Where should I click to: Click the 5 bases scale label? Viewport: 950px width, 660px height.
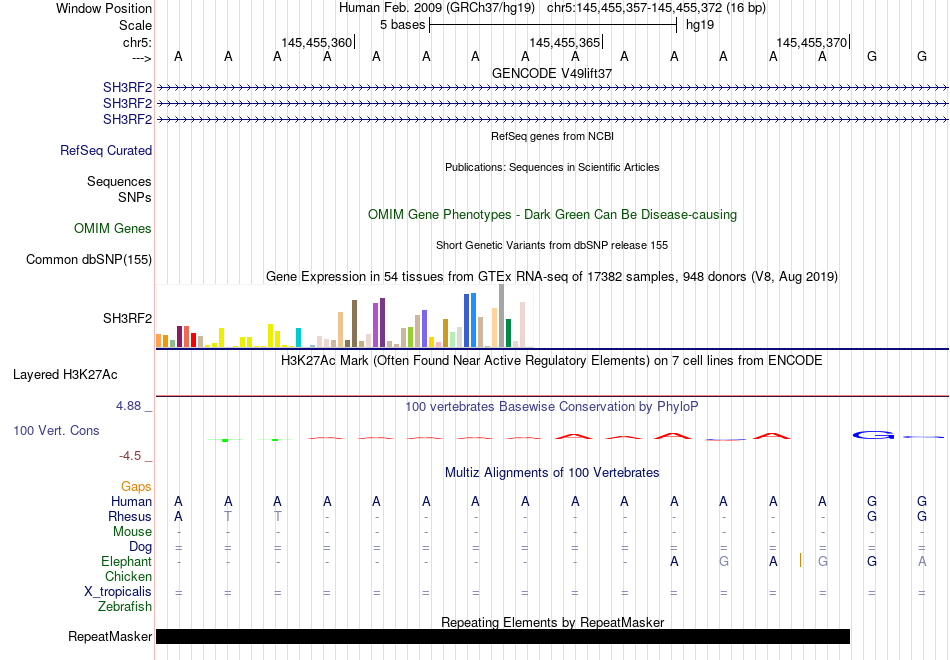[402, 25]
